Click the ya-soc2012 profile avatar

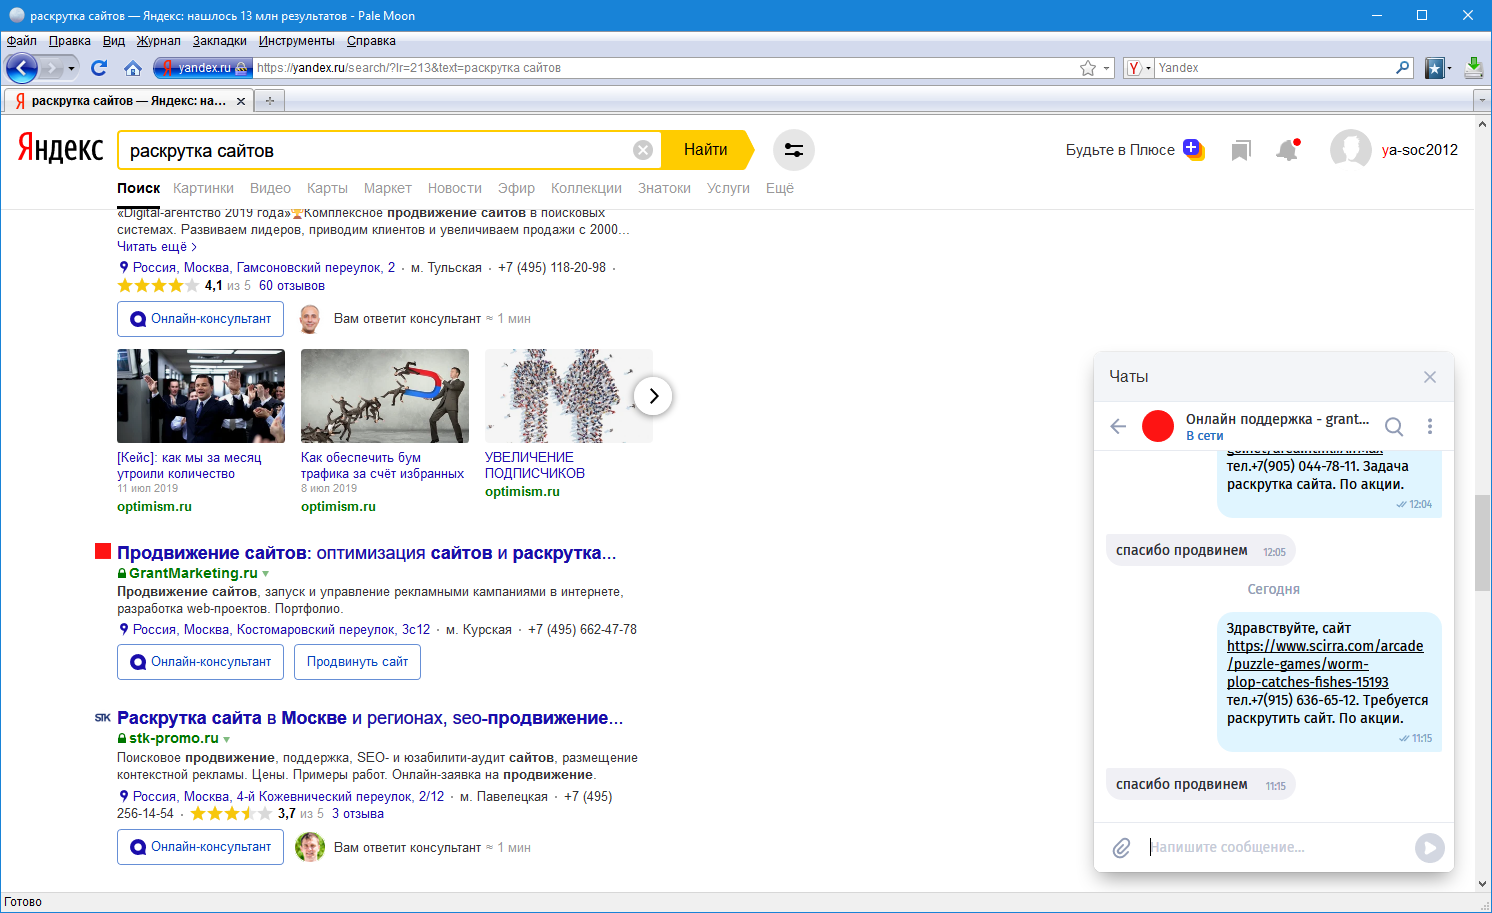(1350, 150)
